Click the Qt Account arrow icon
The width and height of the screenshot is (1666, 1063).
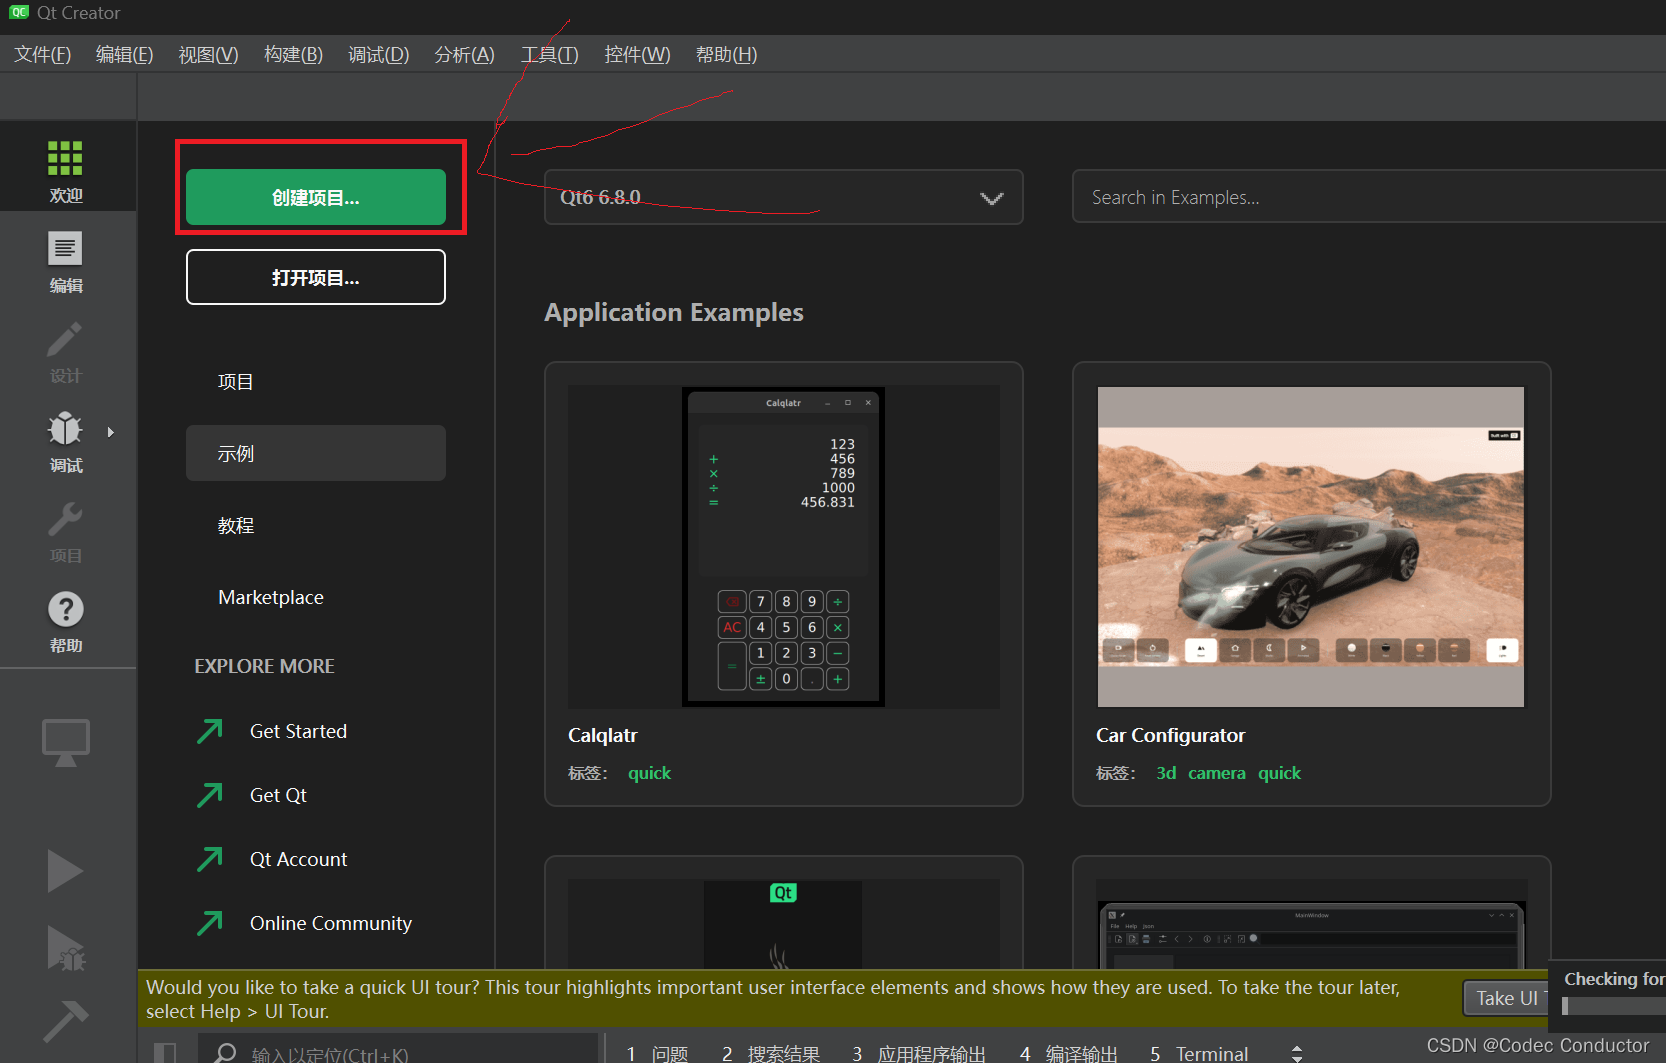(x=210, y=859)
